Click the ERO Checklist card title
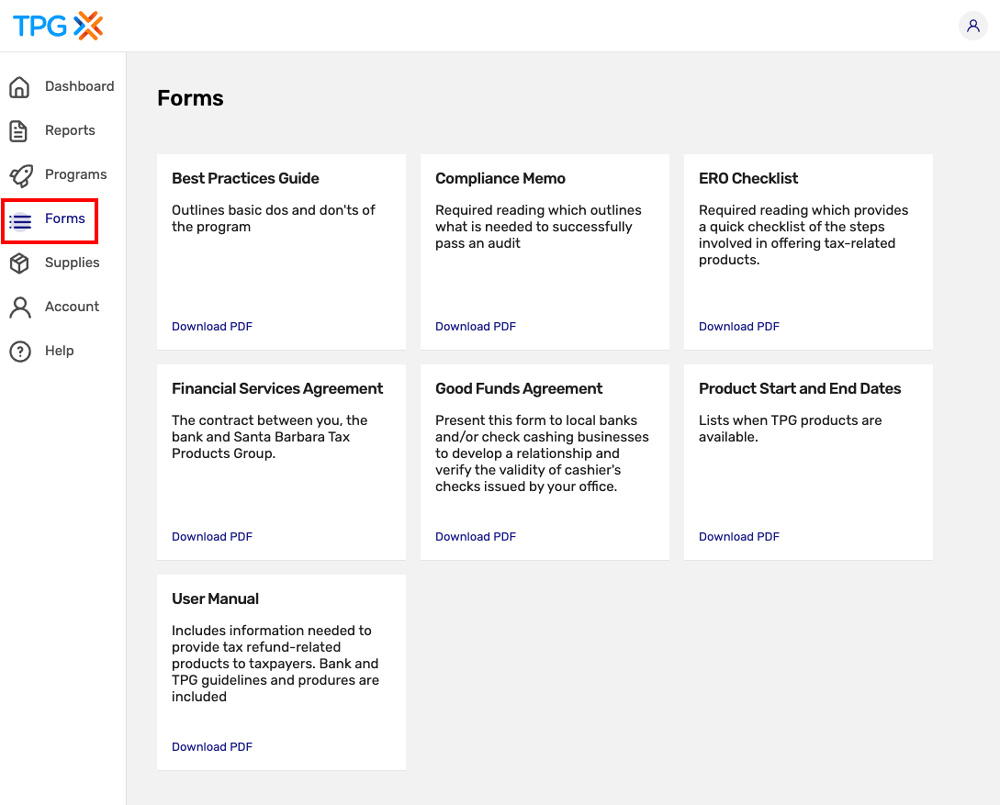1000x805 pixels. pos(748,178)
